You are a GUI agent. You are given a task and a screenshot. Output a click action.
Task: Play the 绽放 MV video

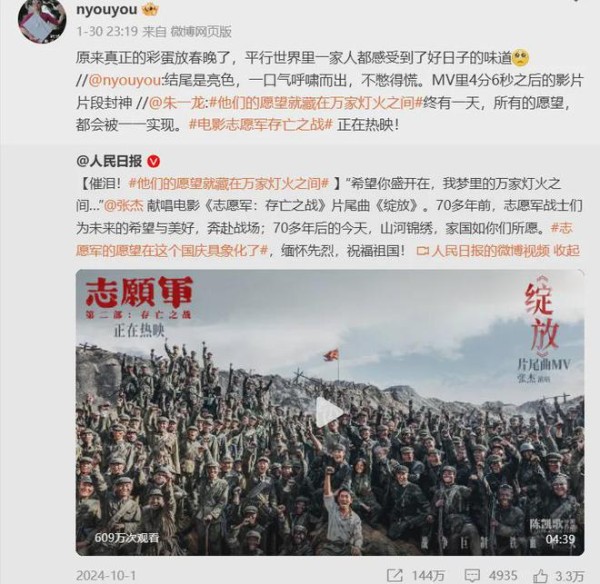(330, 413)
